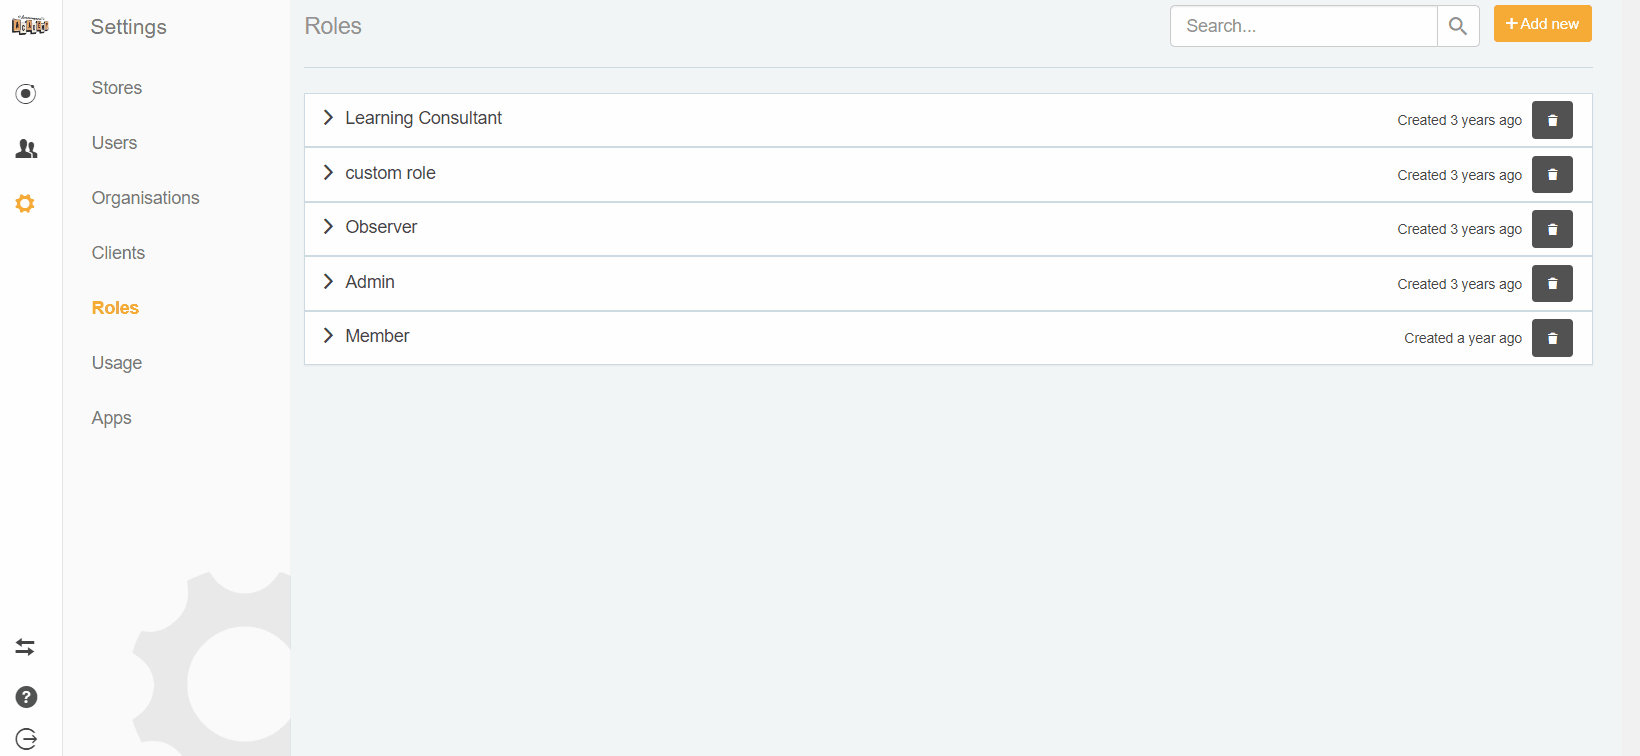Select the orange settings gear icon
1640x756 pixels.
tap(25, 204)
